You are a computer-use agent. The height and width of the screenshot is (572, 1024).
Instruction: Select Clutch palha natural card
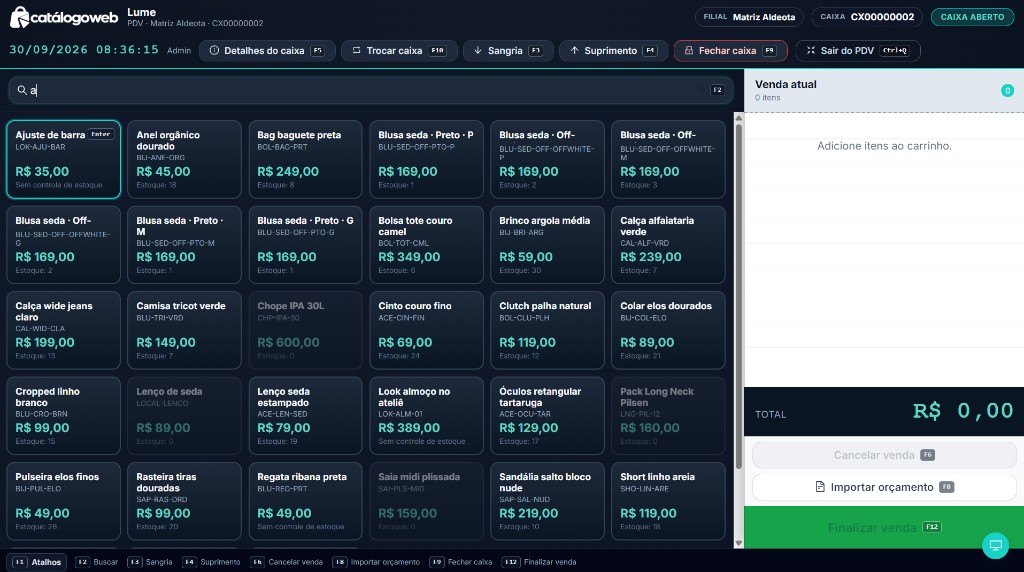pos(547,330)
